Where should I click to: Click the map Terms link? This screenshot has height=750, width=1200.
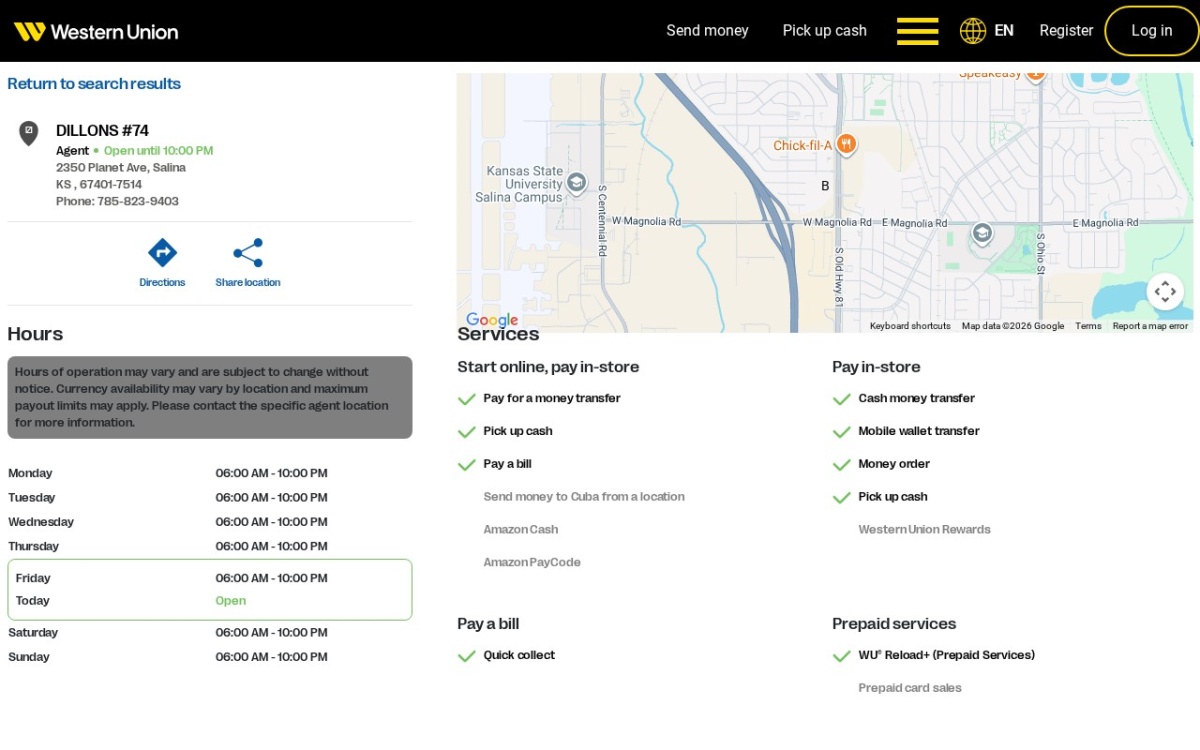pos(1088,326)
